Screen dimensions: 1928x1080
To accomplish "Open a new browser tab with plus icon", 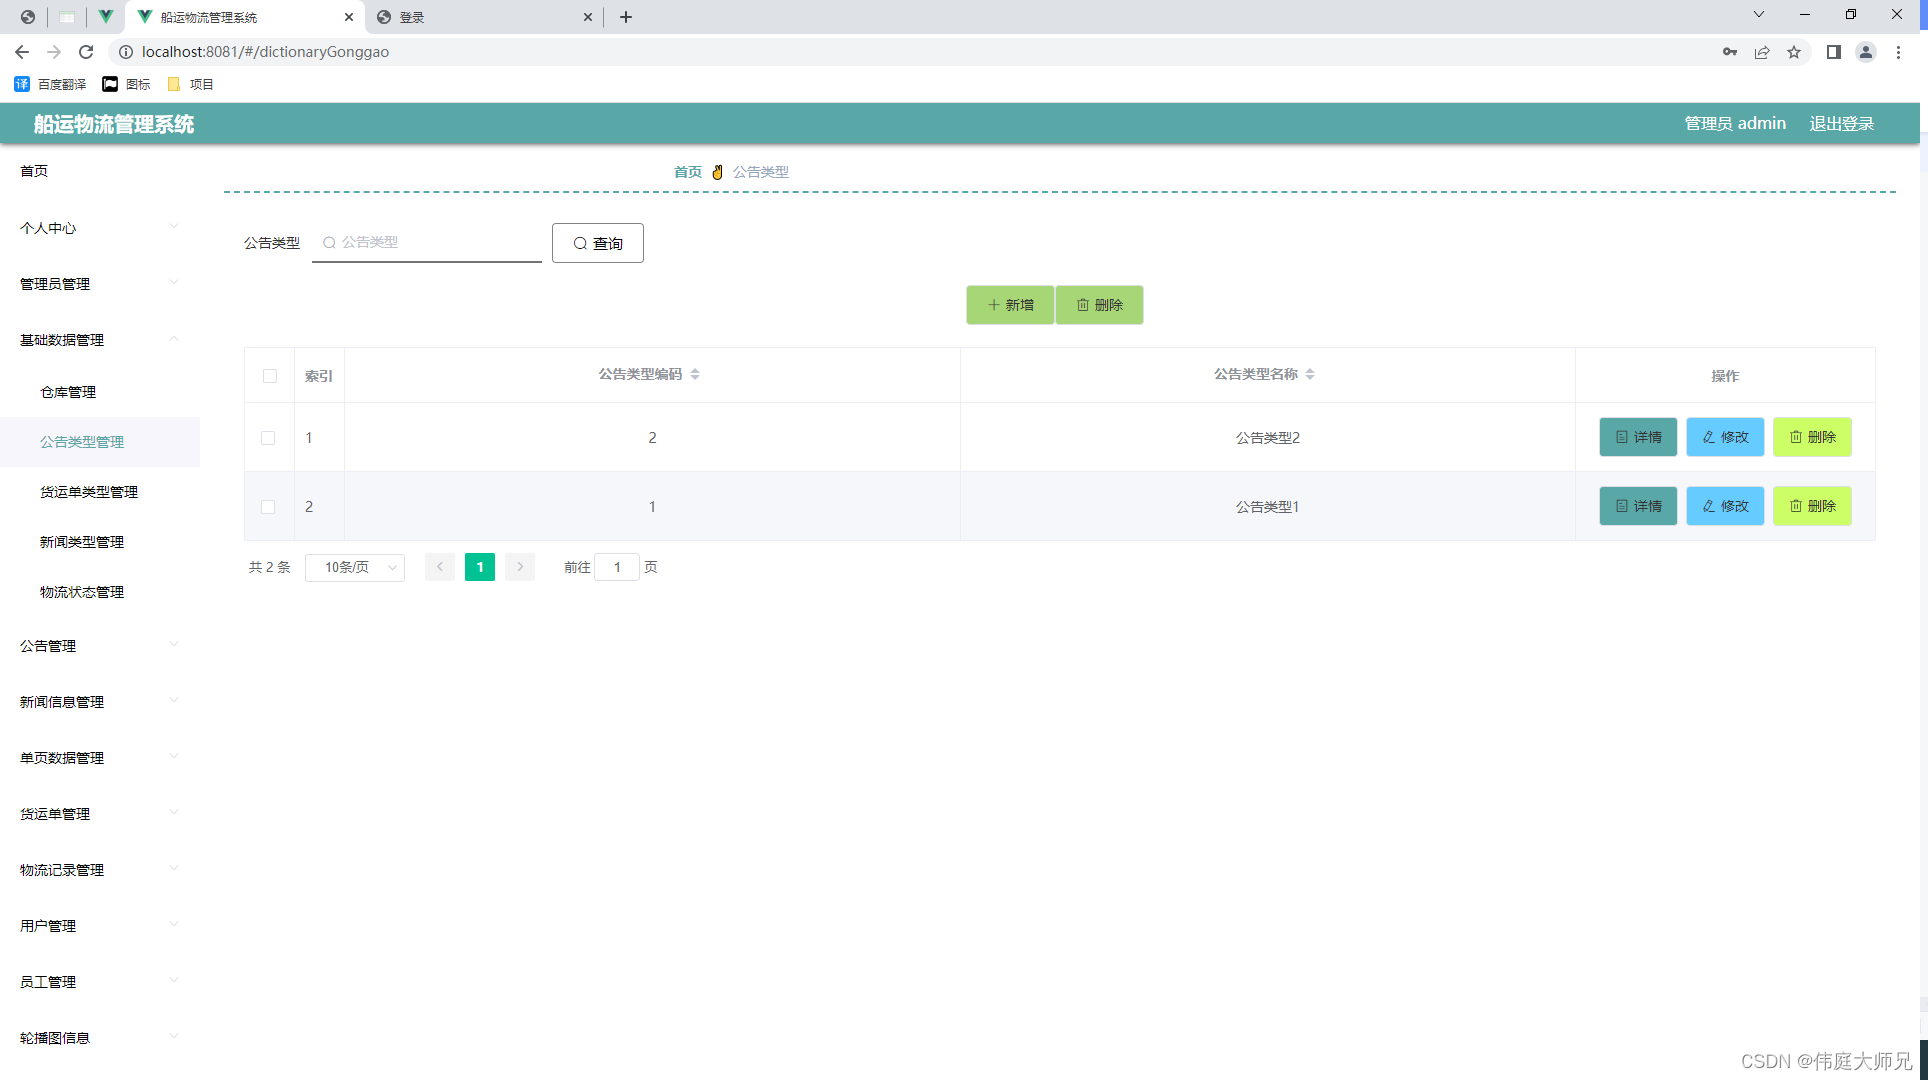I will (x=626, y=17).
